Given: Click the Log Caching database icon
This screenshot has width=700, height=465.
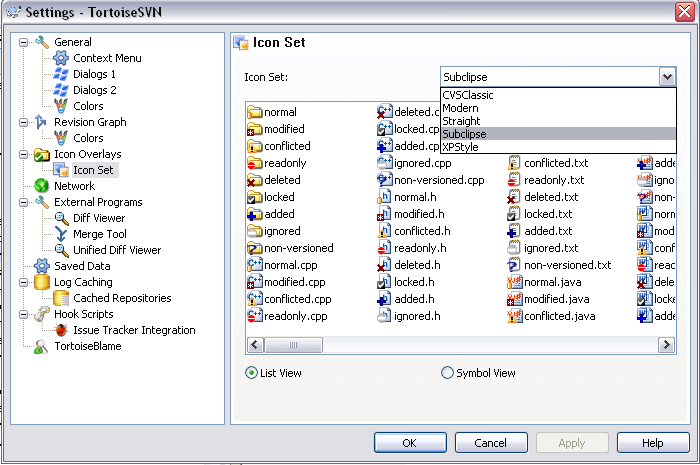Looking at the screenshot, I should (x=42, y=282).
